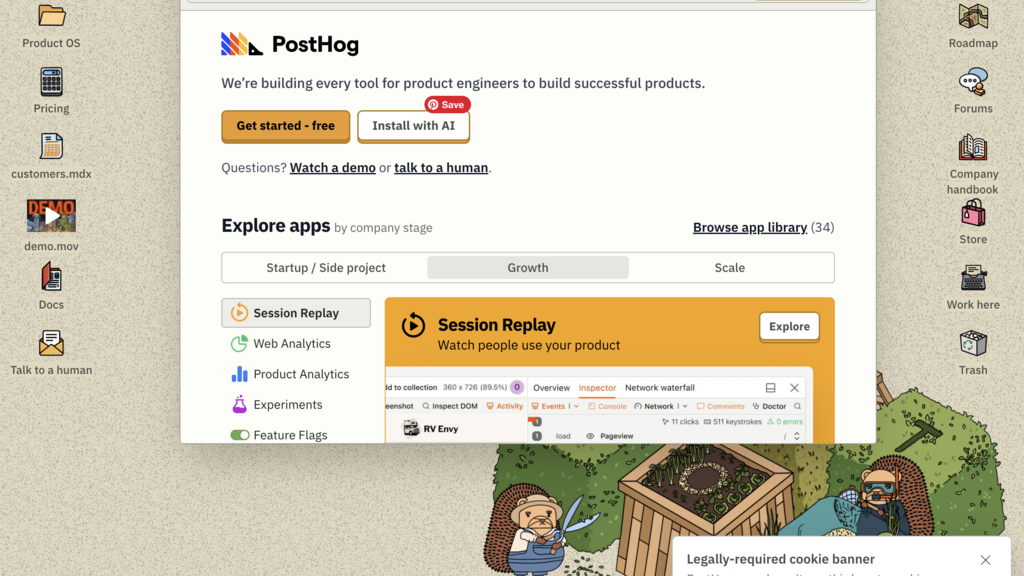Viewport: 1024px width, 576px height.
Task: Click the 'Explore apps' heading
Action: [276, 225]
